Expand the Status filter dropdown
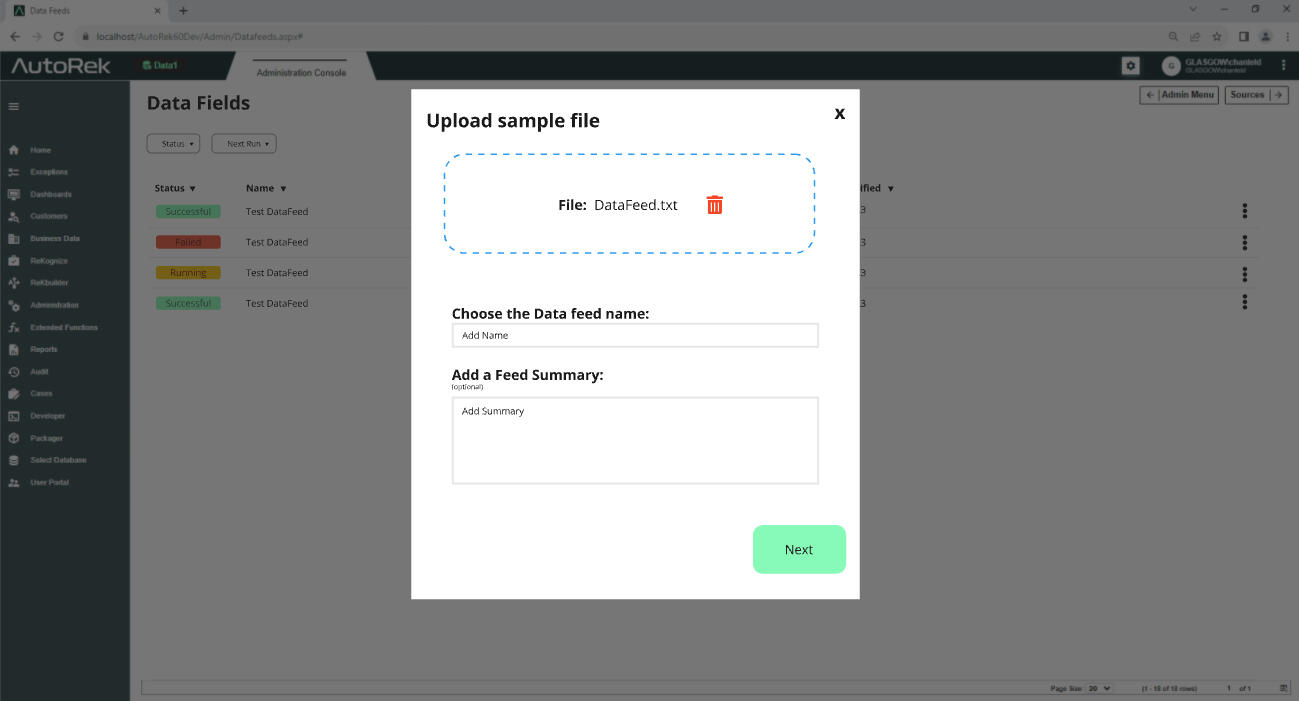Viewport: 1299px width, 701px height. tap(173, 144)
